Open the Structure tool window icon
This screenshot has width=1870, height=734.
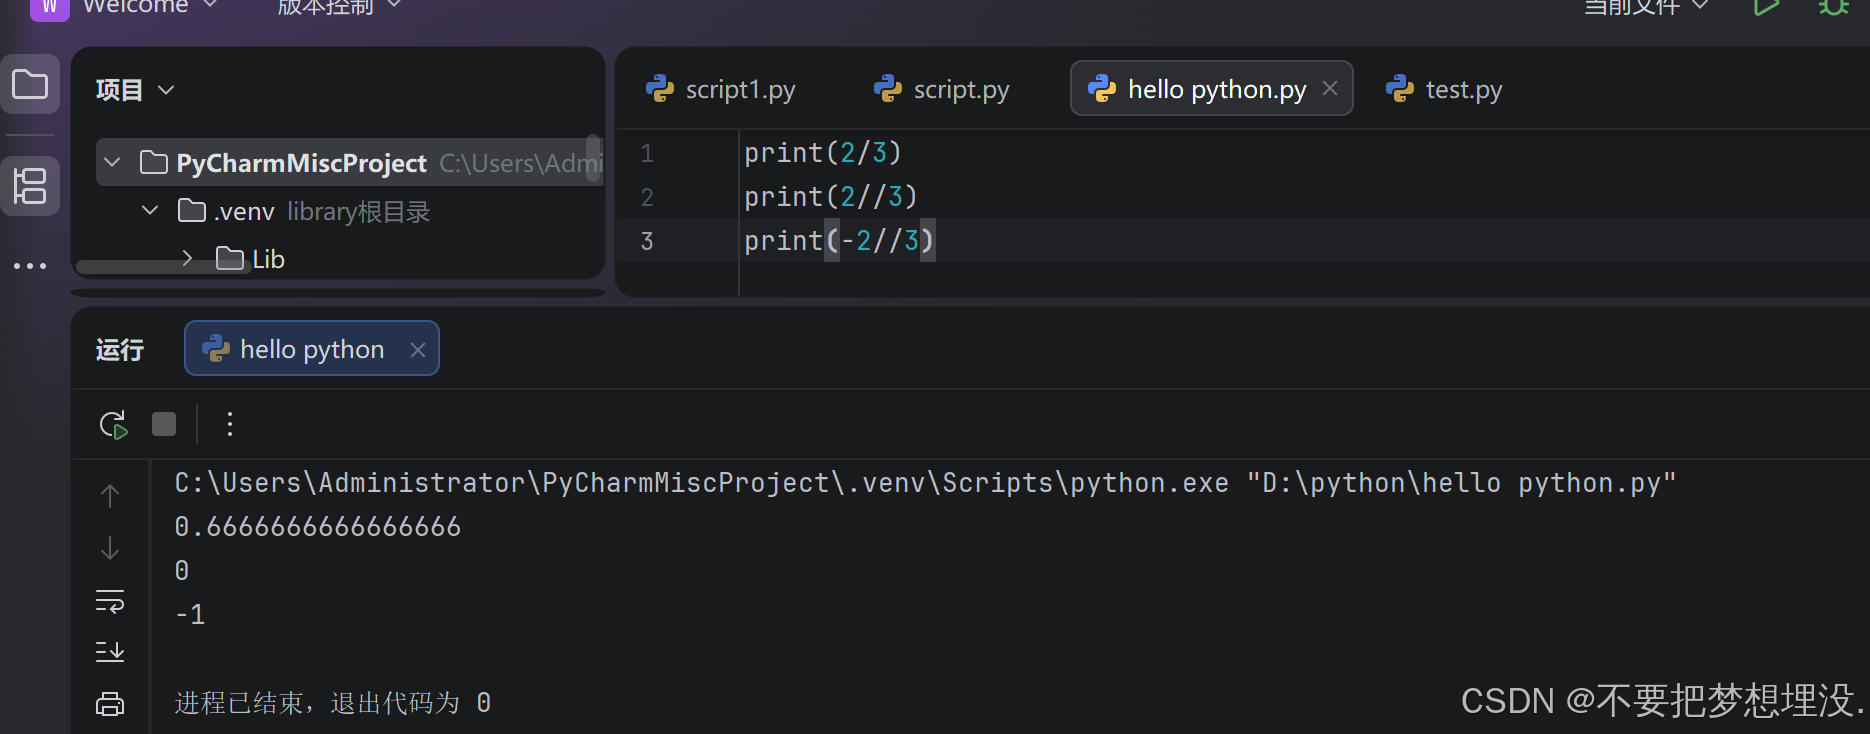[x=30, y=186]
